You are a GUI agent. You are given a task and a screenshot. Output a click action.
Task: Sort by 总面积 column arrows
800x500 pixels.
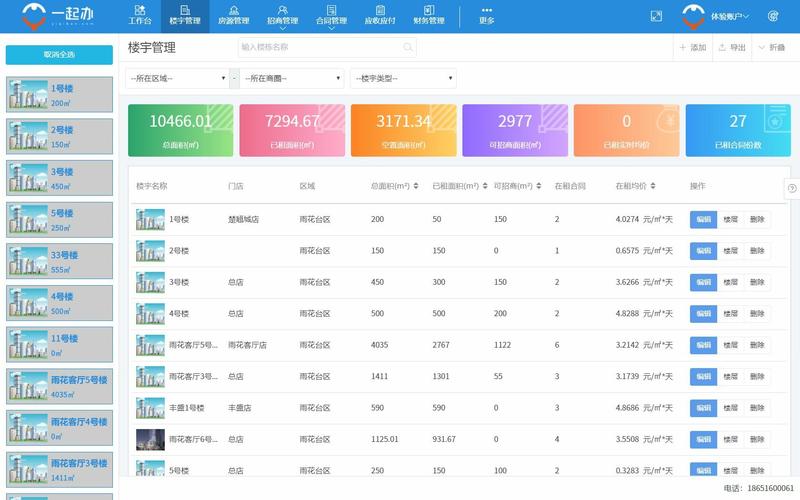(416, 186)
